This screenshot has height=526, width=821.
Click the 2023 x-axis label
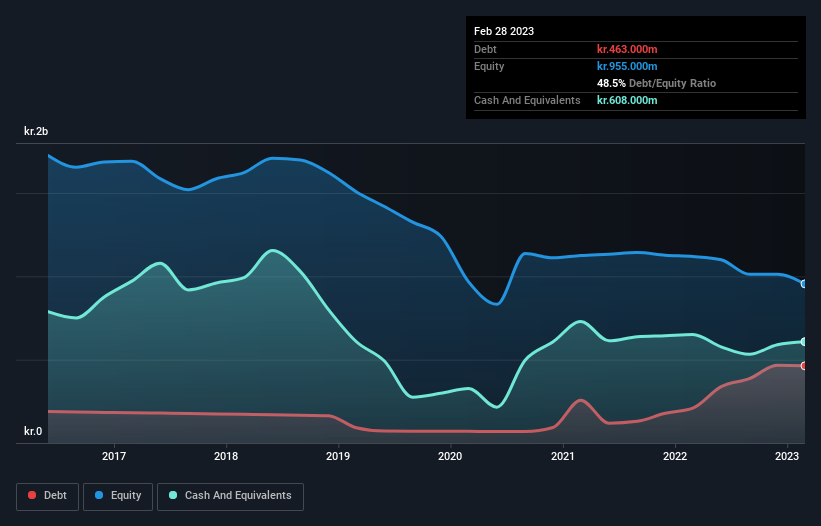point(787,456)
